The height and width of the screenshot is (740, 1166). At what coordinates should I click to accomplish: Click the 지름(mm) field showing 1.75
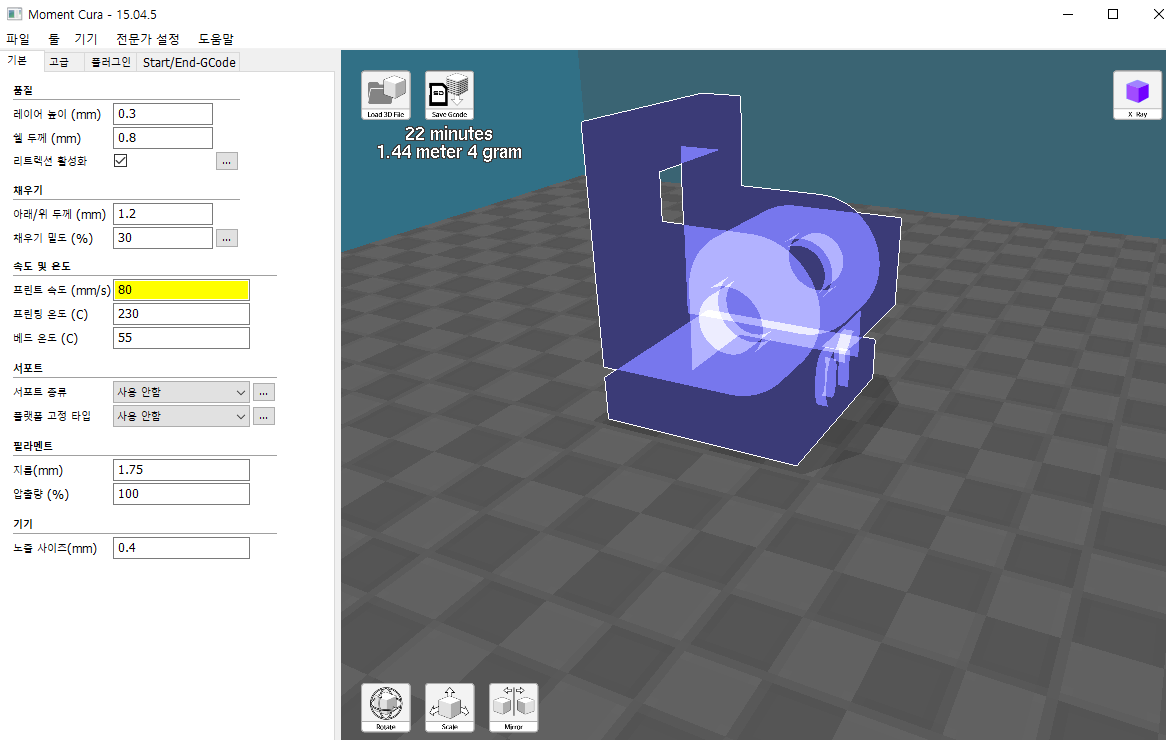coord(181,470)
